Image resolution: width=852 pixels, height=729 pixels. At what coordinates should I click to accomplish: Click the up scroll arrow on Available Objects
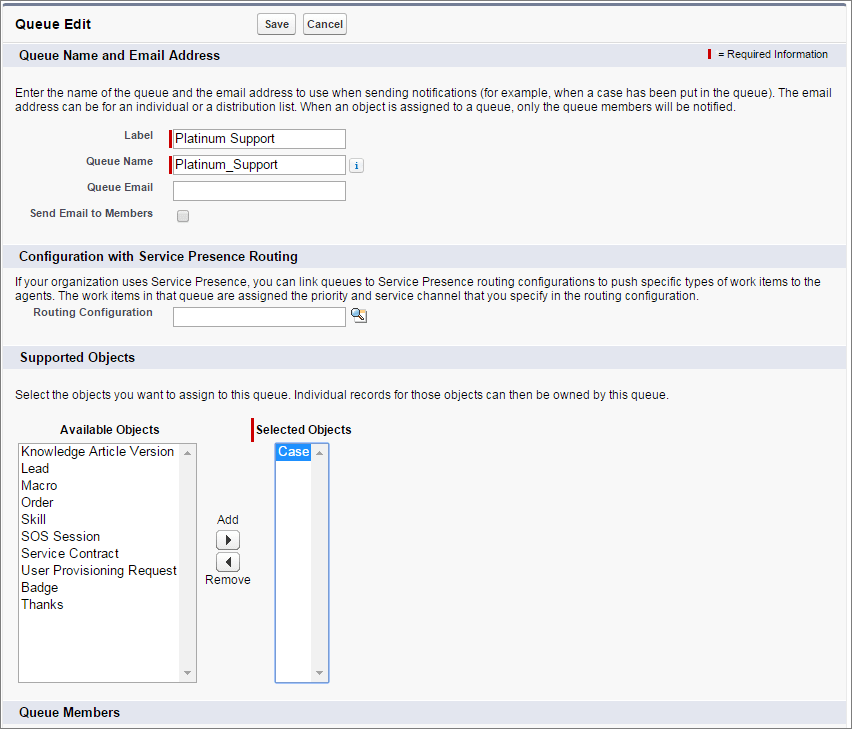click(187, 451)
